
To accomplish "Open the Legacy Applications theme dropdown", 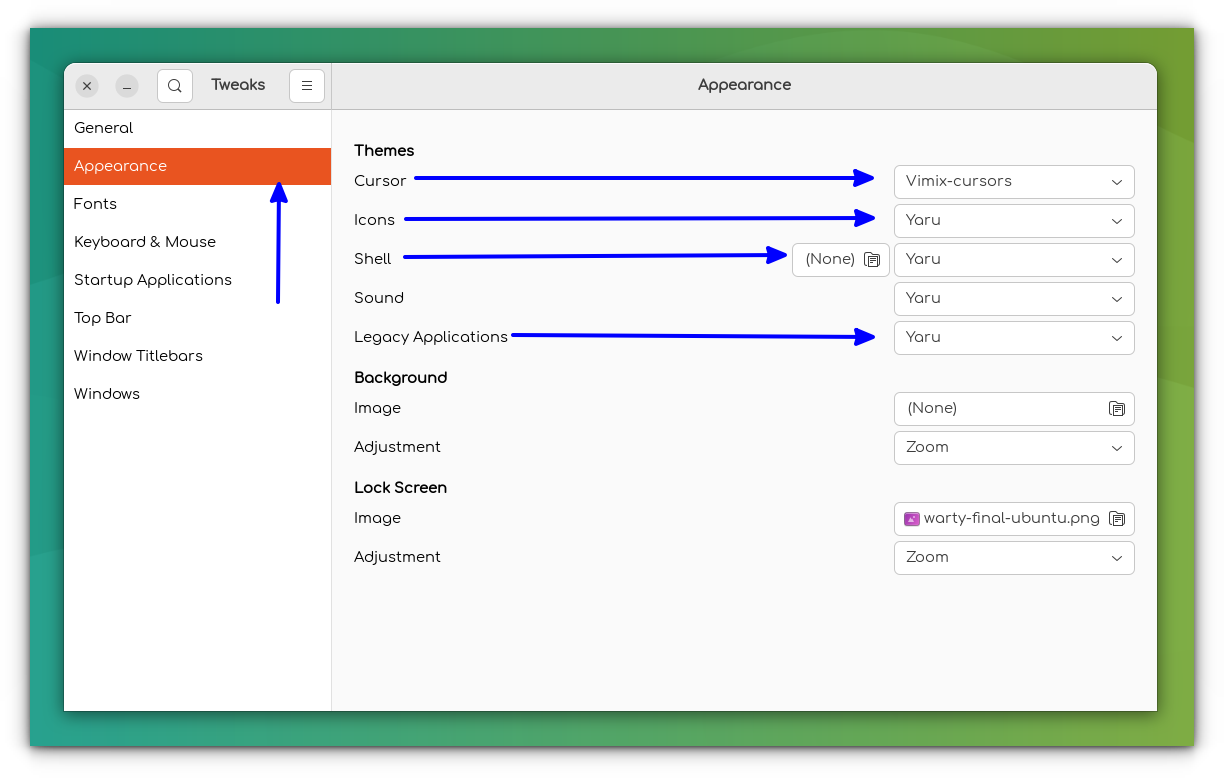I will pos(1013,337).
